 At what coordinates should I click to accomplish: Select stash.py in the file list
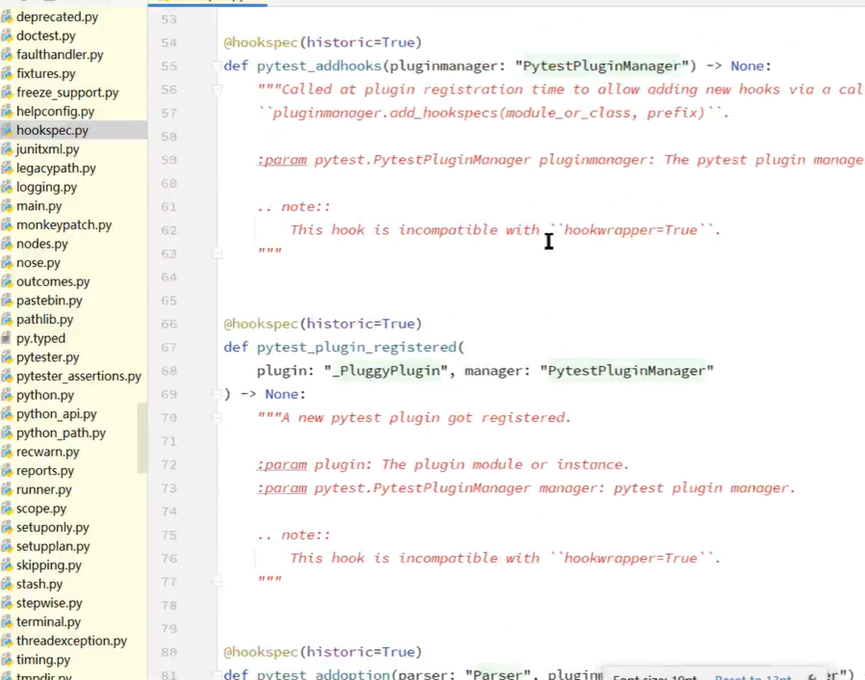click(x=39, y=584)
